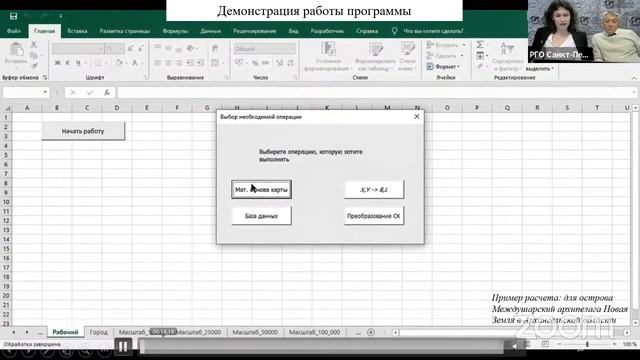Image resolution: width=640 pixels, height=360 pixels.
Task: Click the Мат. основа карты button
Action: click(x=261, y=190)
